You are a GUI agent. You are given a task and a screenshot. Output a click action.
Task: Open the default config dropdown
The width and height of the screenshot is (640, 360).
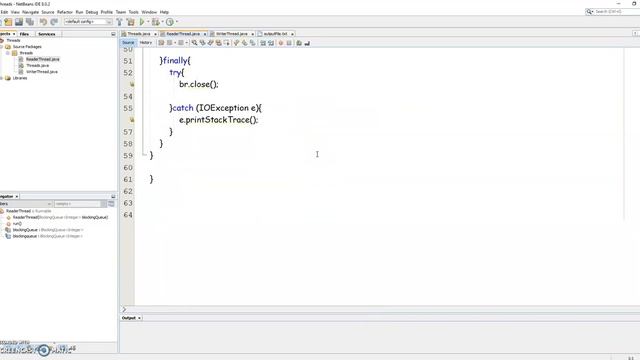88,22
